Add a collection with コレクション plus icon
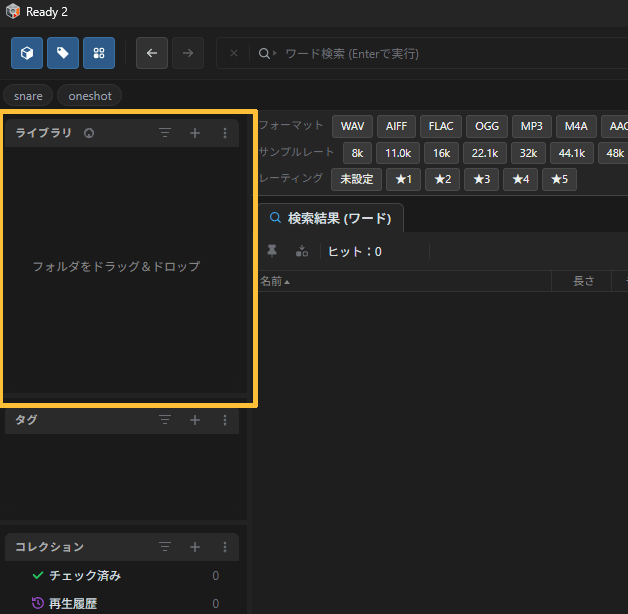Viewport: 628px width, 614px height. click(x=195, y=547)
